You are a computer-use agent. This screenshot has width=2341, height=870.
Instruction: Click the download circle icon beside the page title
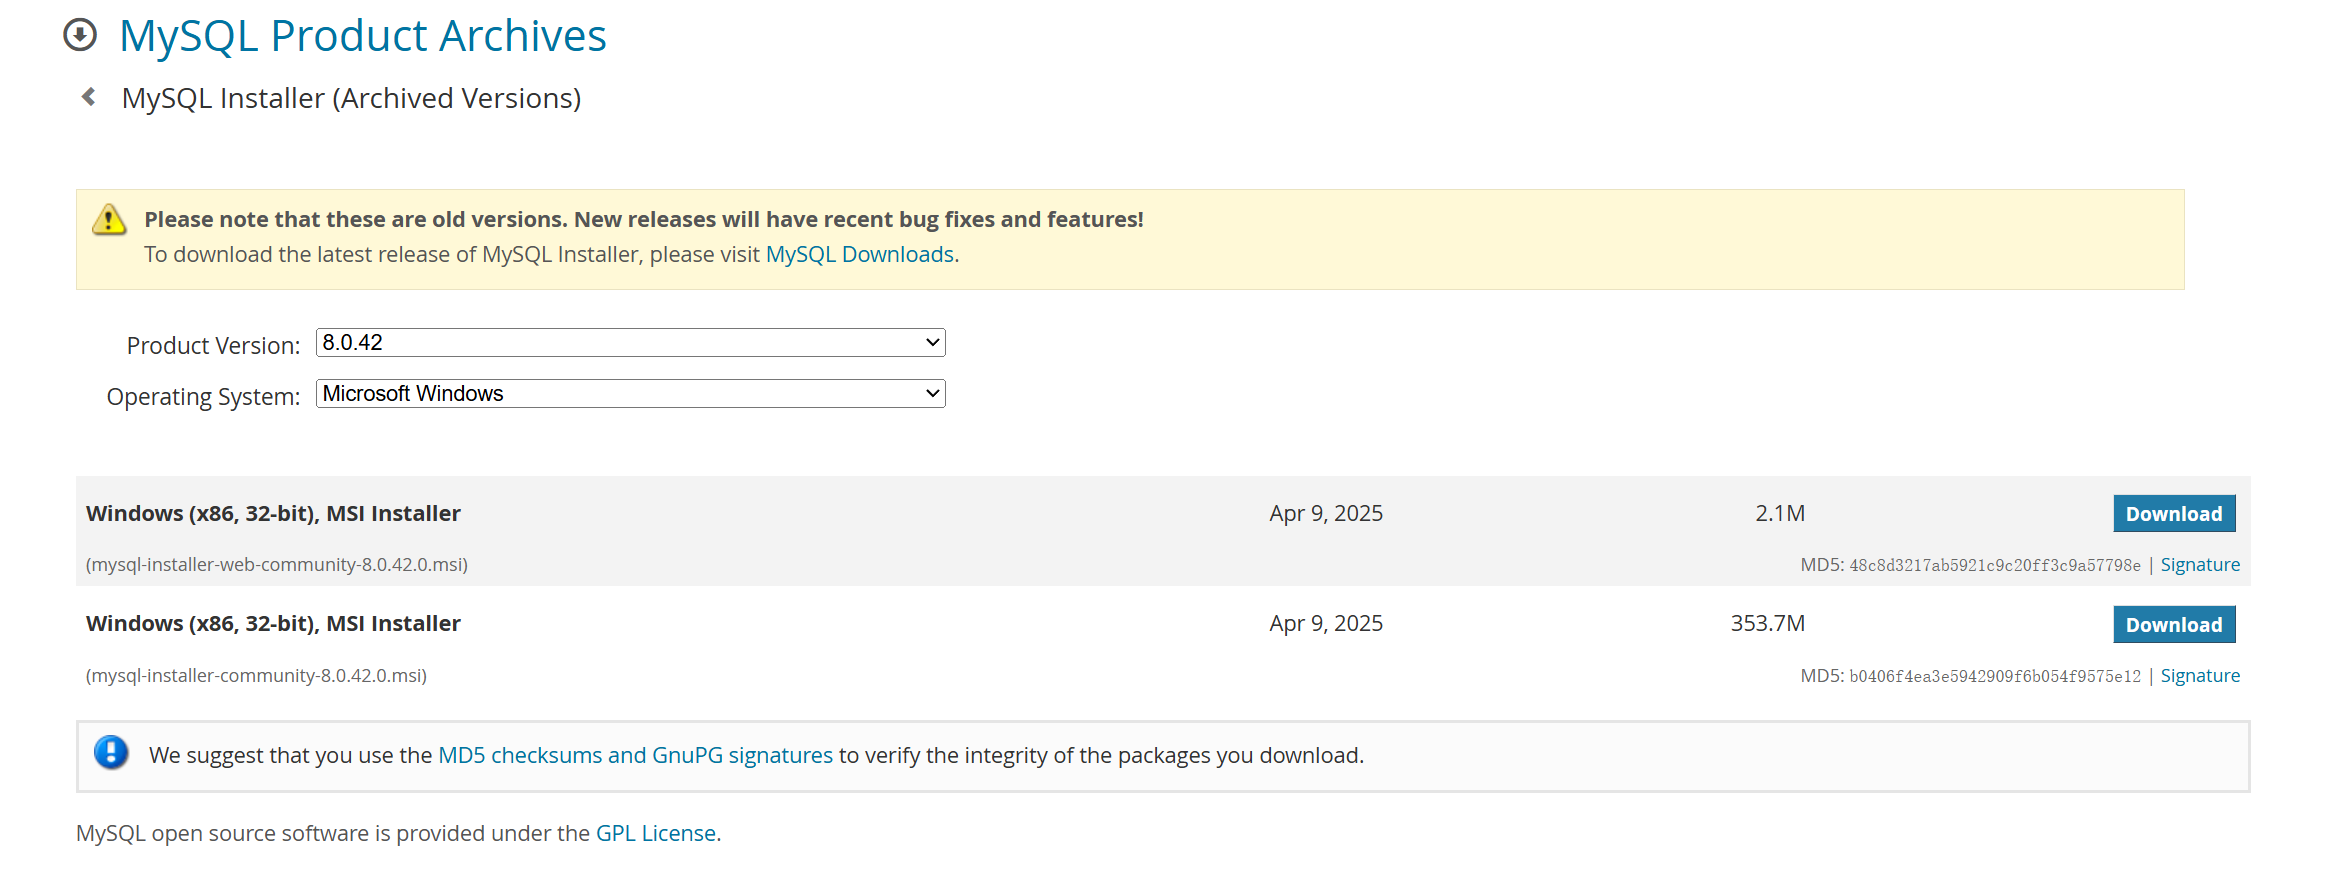[x=80, y=35]
